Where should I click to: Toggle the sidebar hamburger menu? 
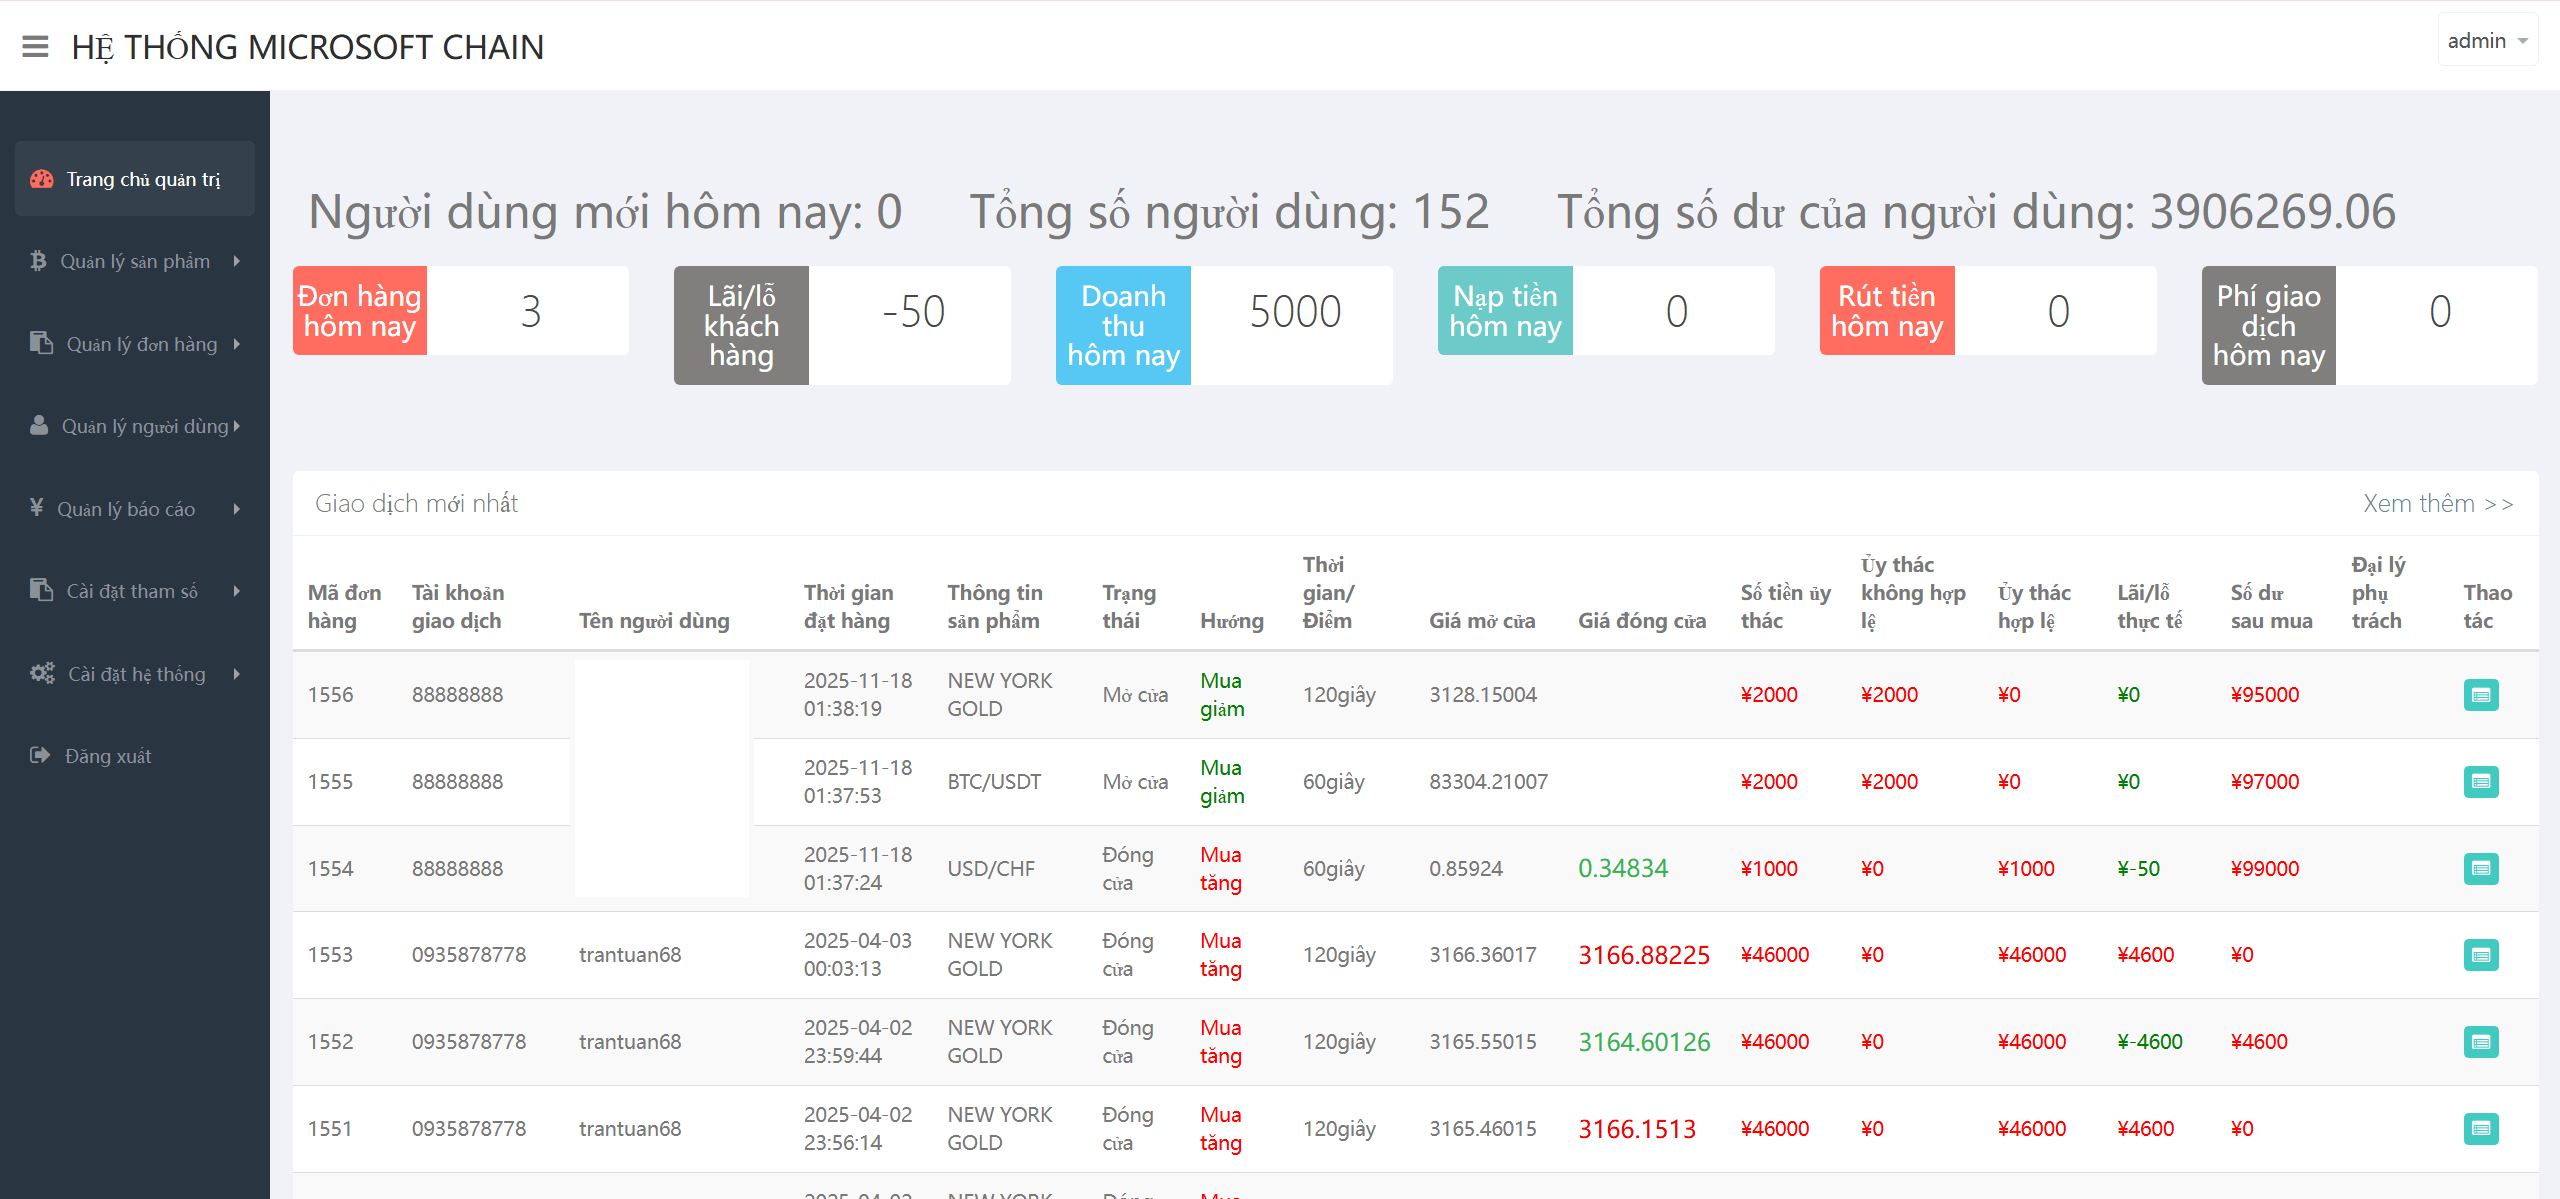(x=35, y=46)
